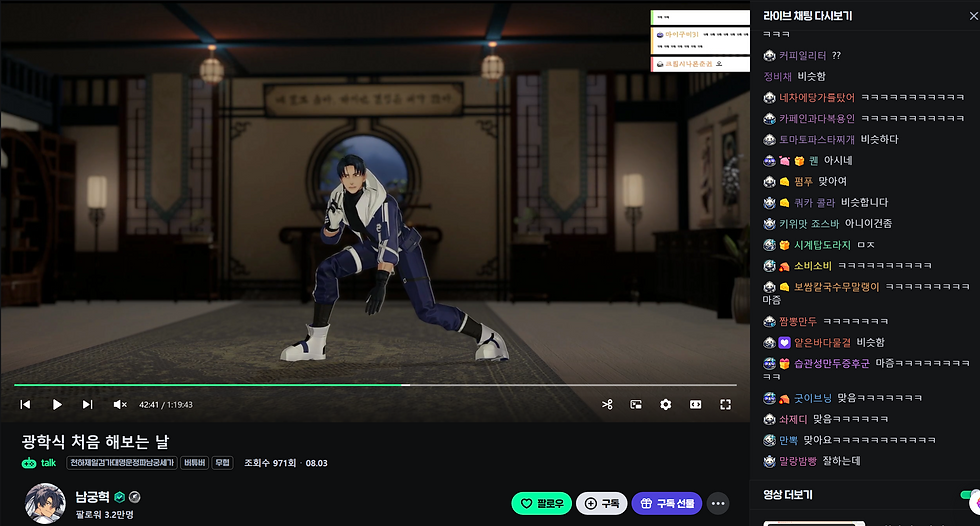Select the 무협 tag
This screenshot has width=980, height=526.
click(222, 463)
